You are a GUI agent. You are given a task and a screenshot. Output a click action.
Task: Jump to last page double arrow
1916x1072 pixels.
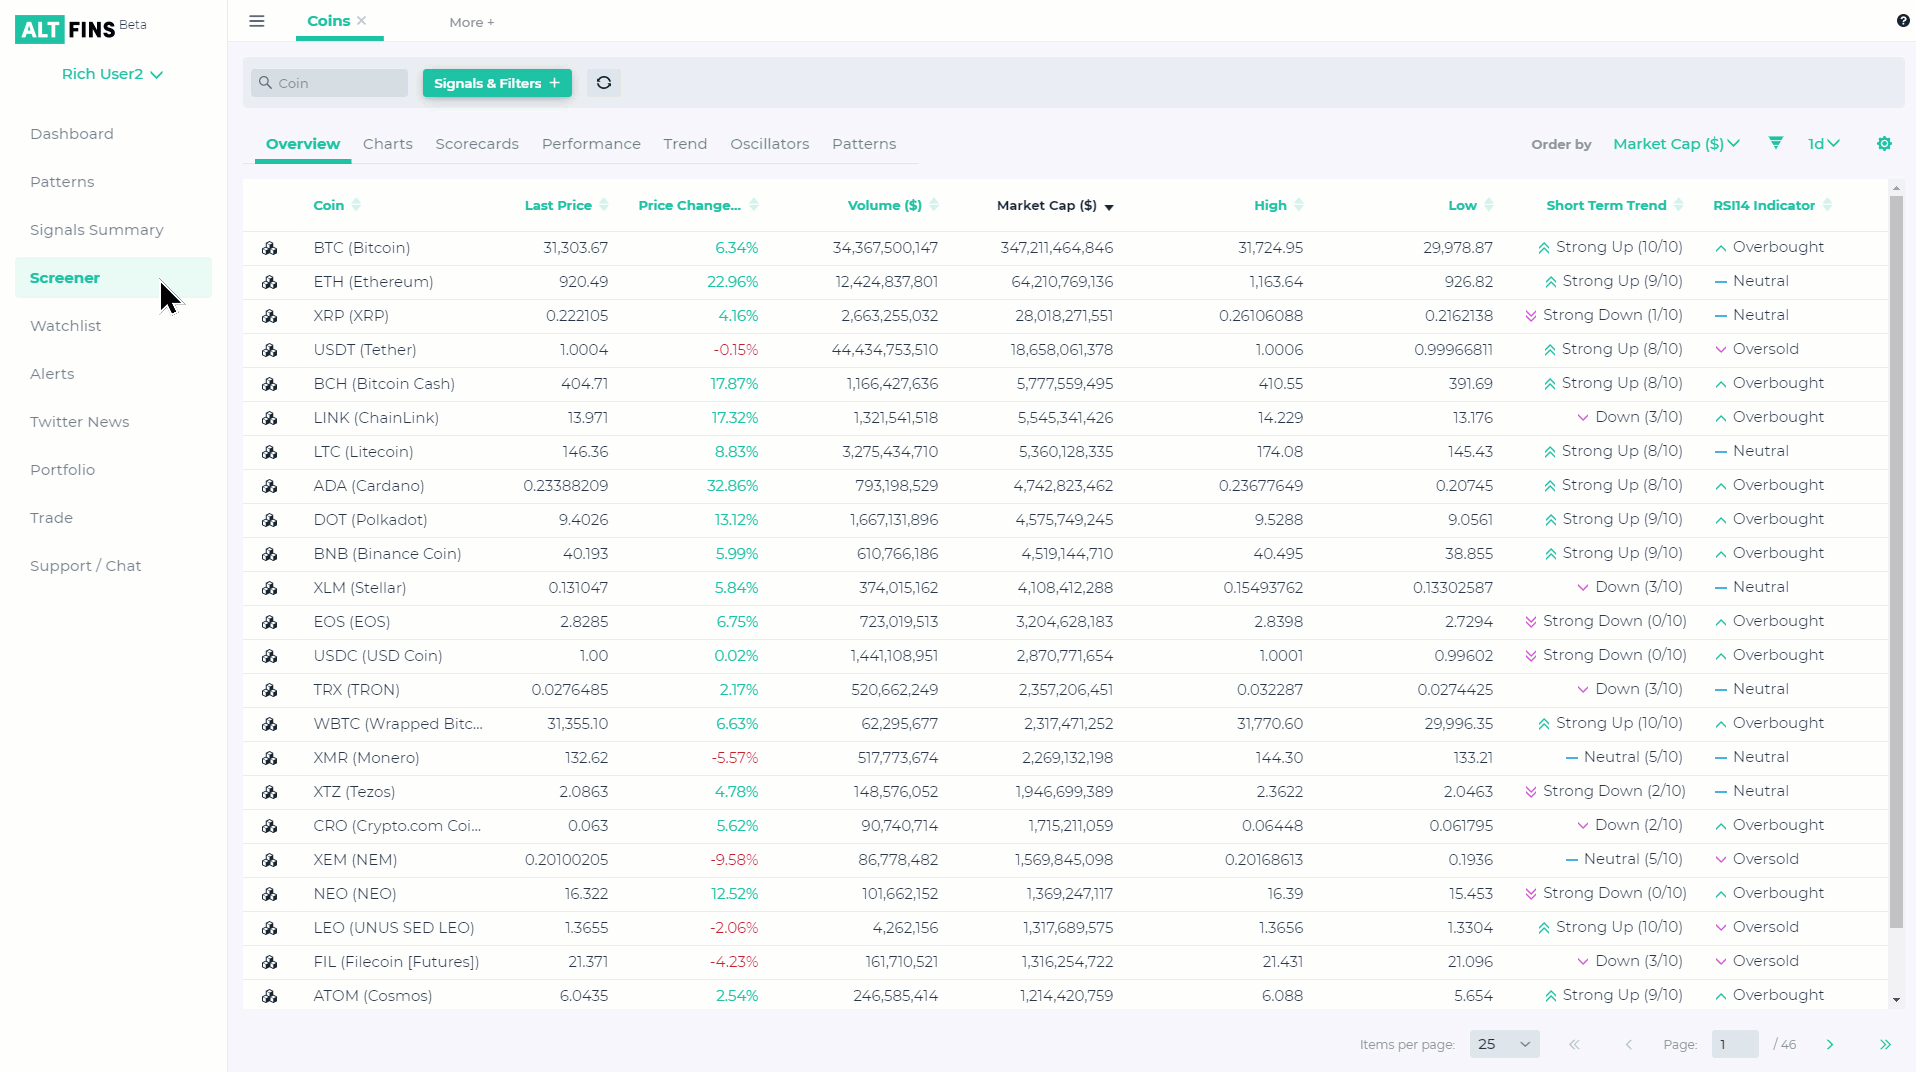click(x=1885, y=1044)
